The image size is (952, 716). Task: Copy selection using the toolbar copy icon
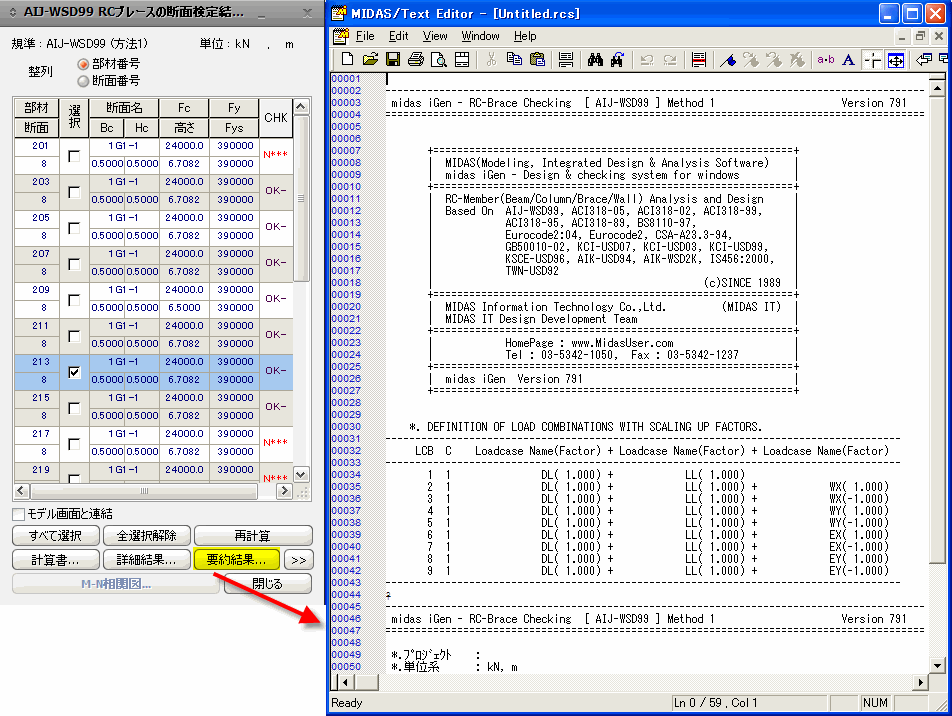coord(514,60)
